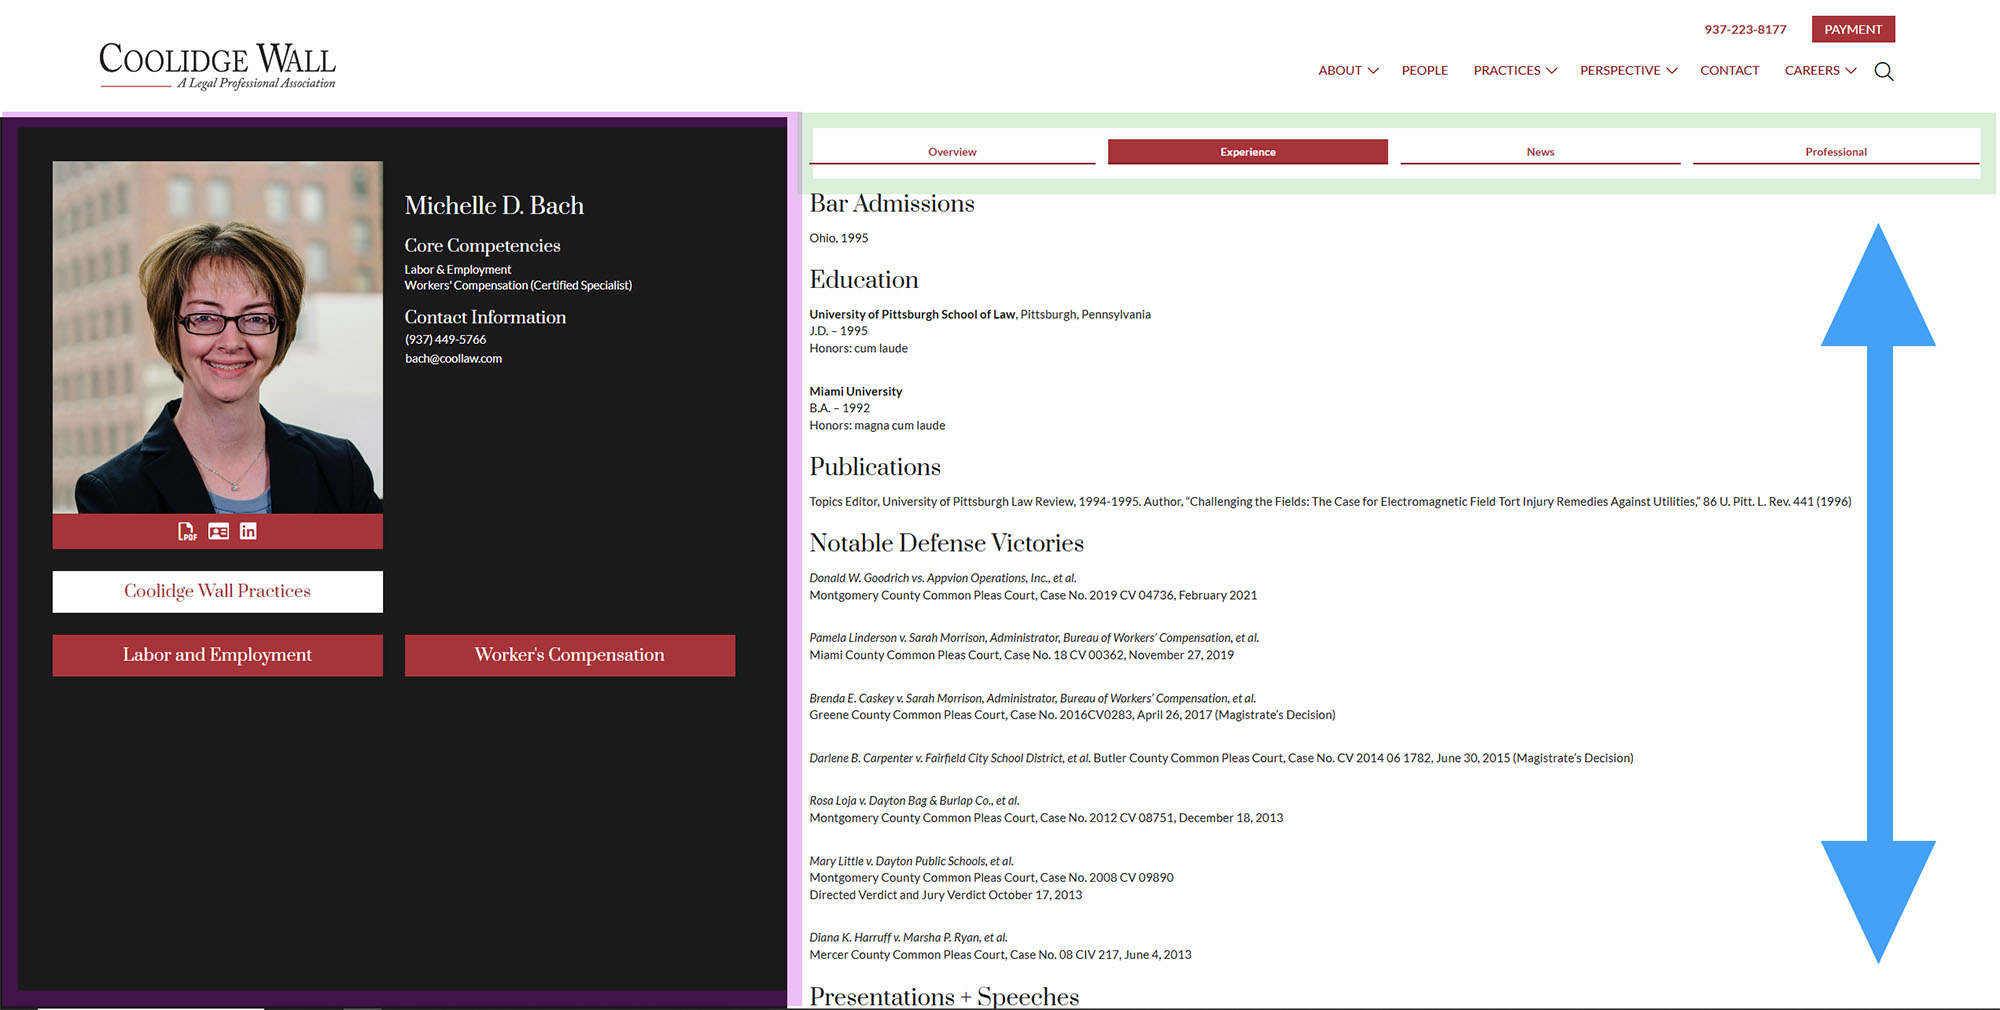
Task: Open the Professional tab
Action: (x=1835, y=152)
